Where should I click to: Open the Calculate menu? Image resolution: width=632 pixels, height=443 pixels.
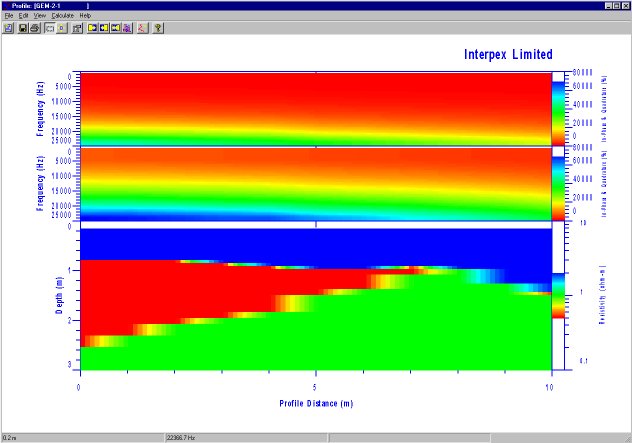(63, 17)
